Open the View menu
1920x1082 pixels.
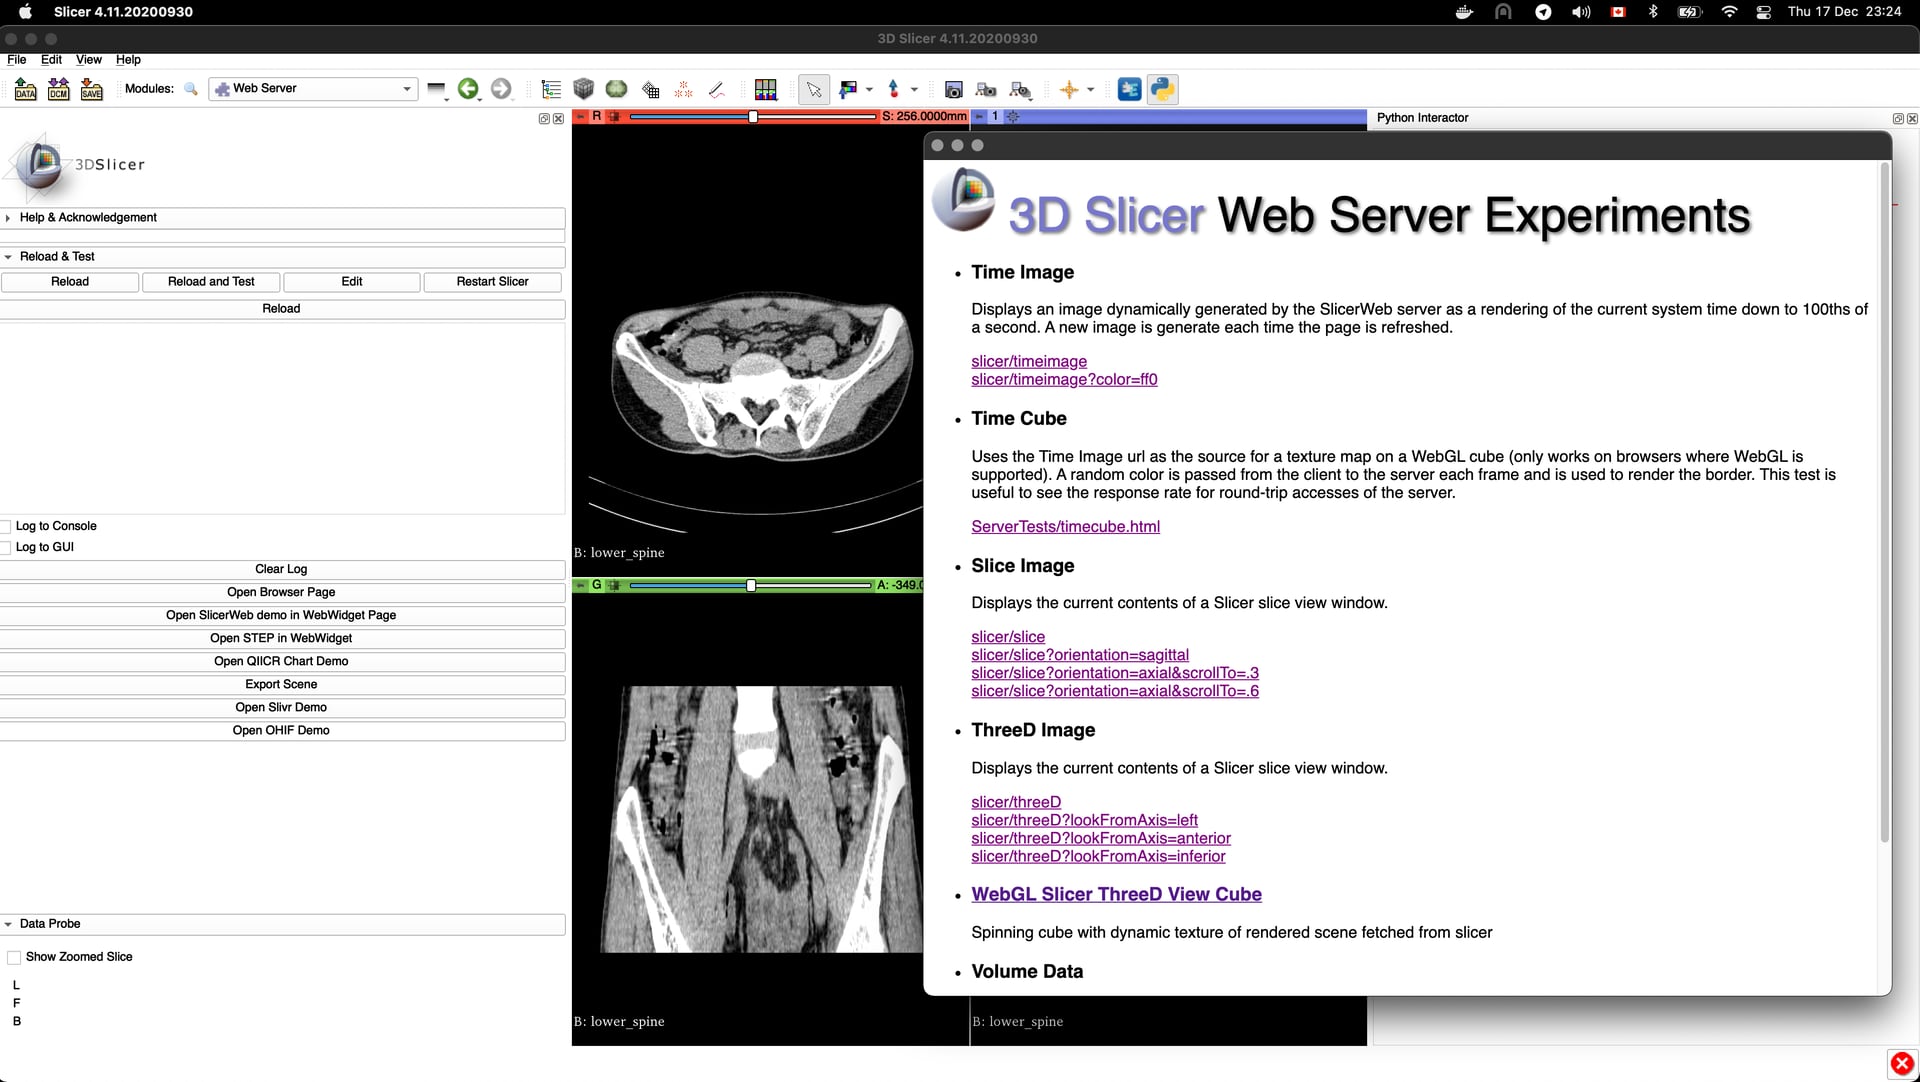[x=89, y=60]
